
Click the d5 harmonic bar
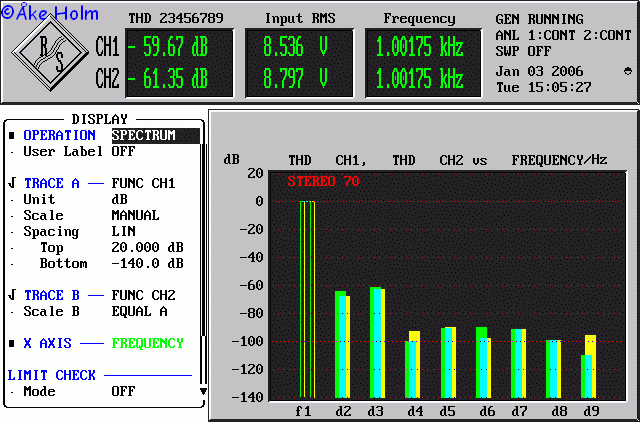[448, 362]
